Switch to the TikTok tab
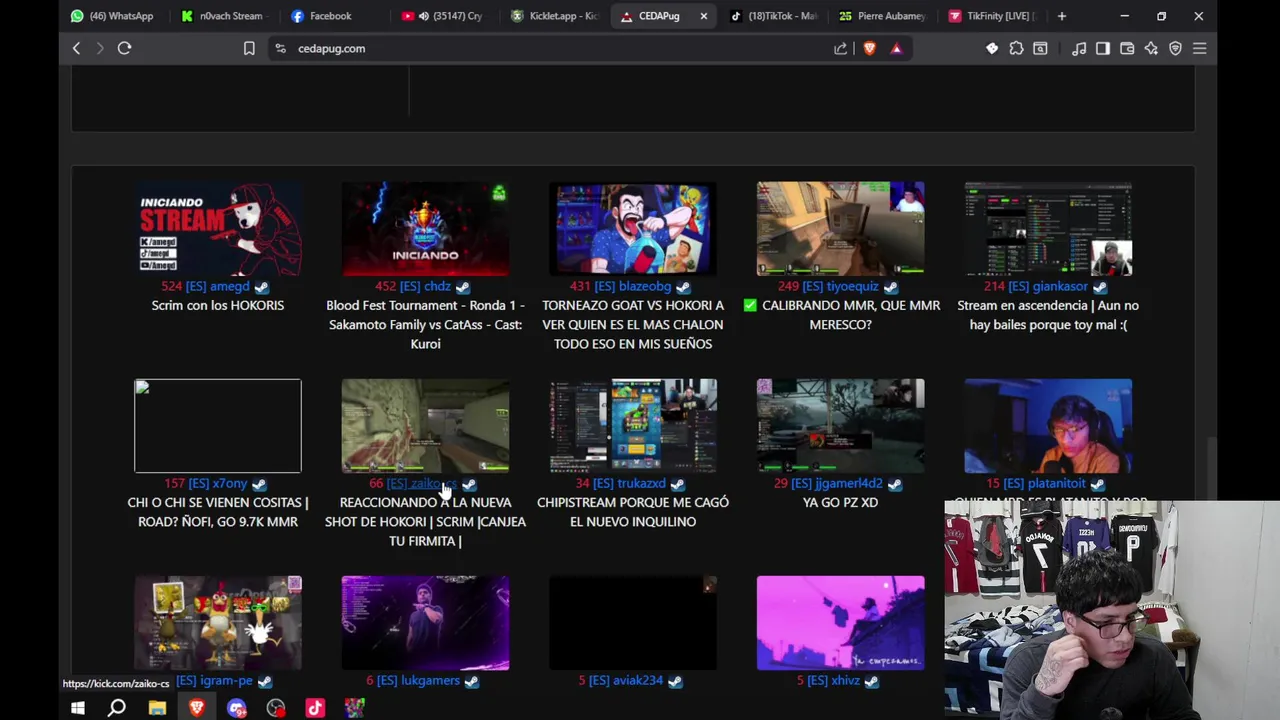Screen dimensions: 1280x720 coord(773,16)
